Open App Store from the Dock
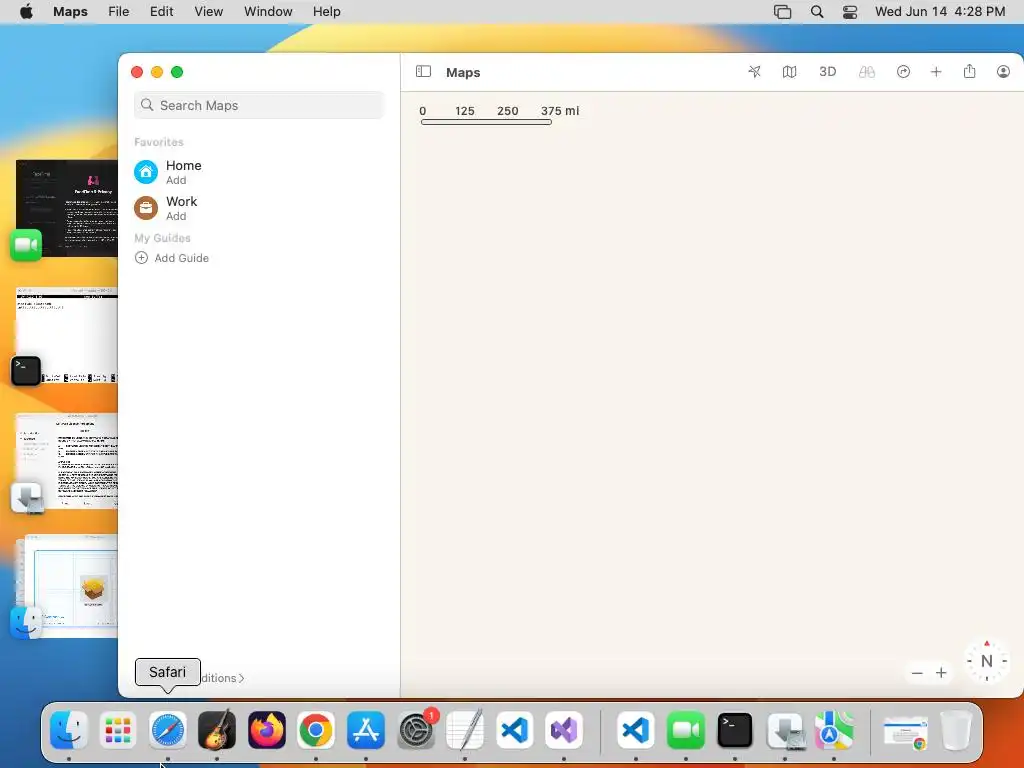 click(x=366, y=730)
